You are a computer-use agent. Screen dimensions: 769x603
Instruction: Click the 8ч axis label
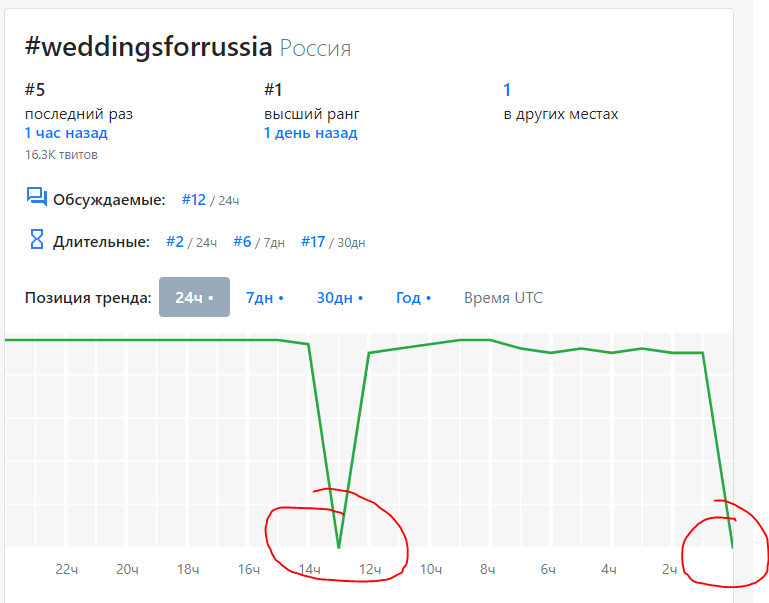coord(487,569)
